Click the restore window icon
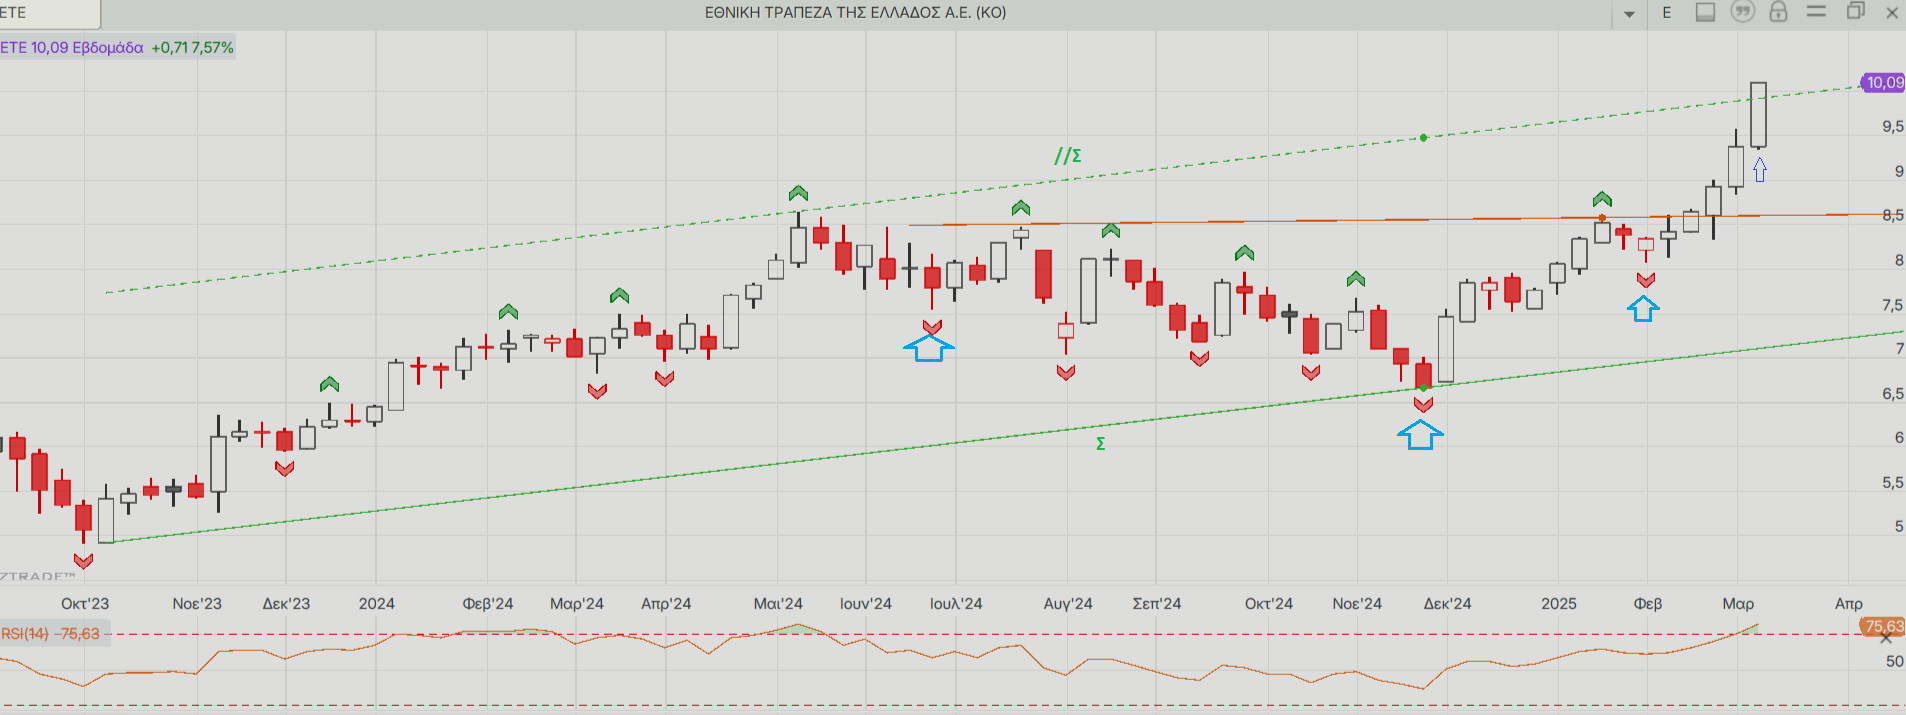Viewport: 1906px width, 715px height. 1855,11
